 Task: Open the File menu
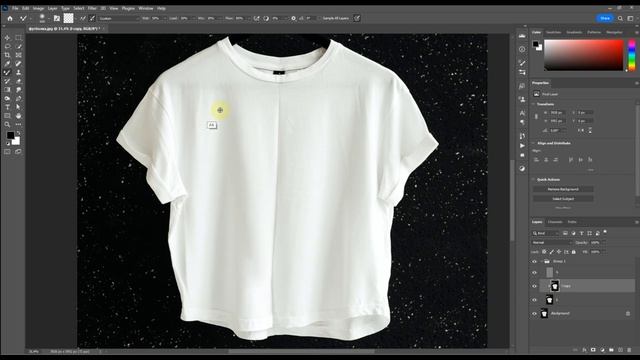click(15, 8)
